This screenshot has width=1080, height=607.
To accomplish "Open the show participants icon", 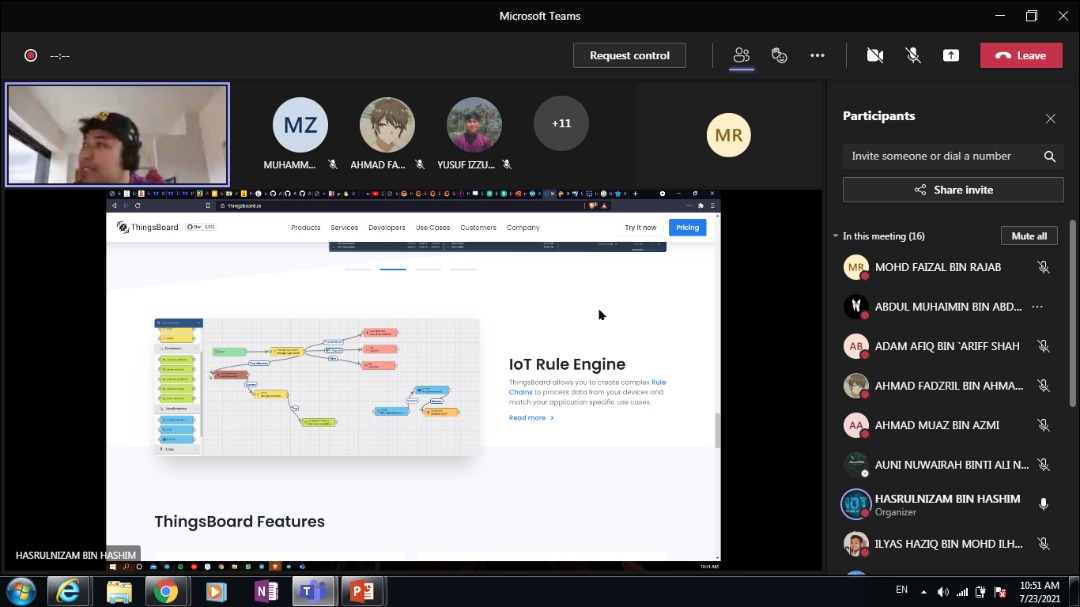I will [741, 56].
